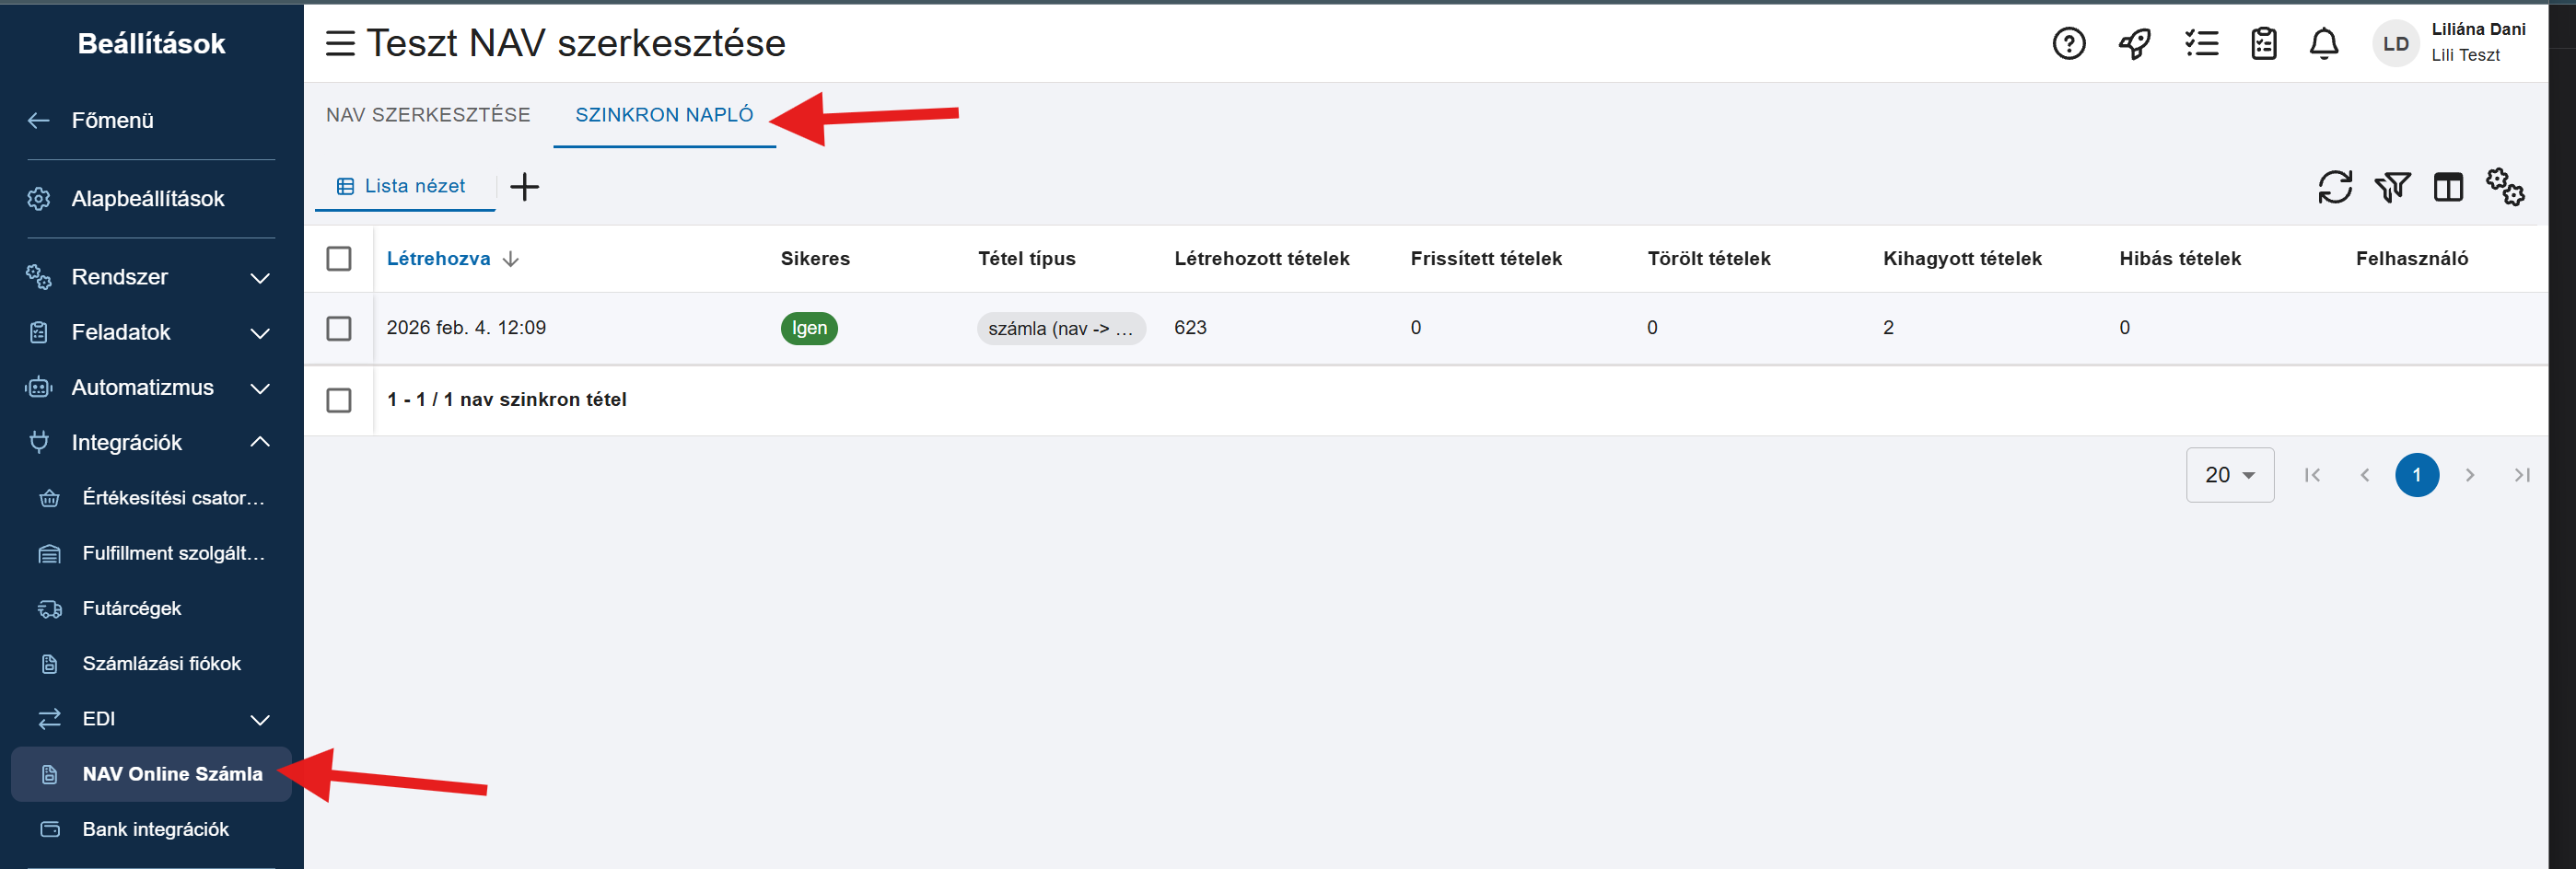The height and width of the screenshot is (869, 2576).
Task: Open the double-gear view settings icon
Action: point(2505,187)
